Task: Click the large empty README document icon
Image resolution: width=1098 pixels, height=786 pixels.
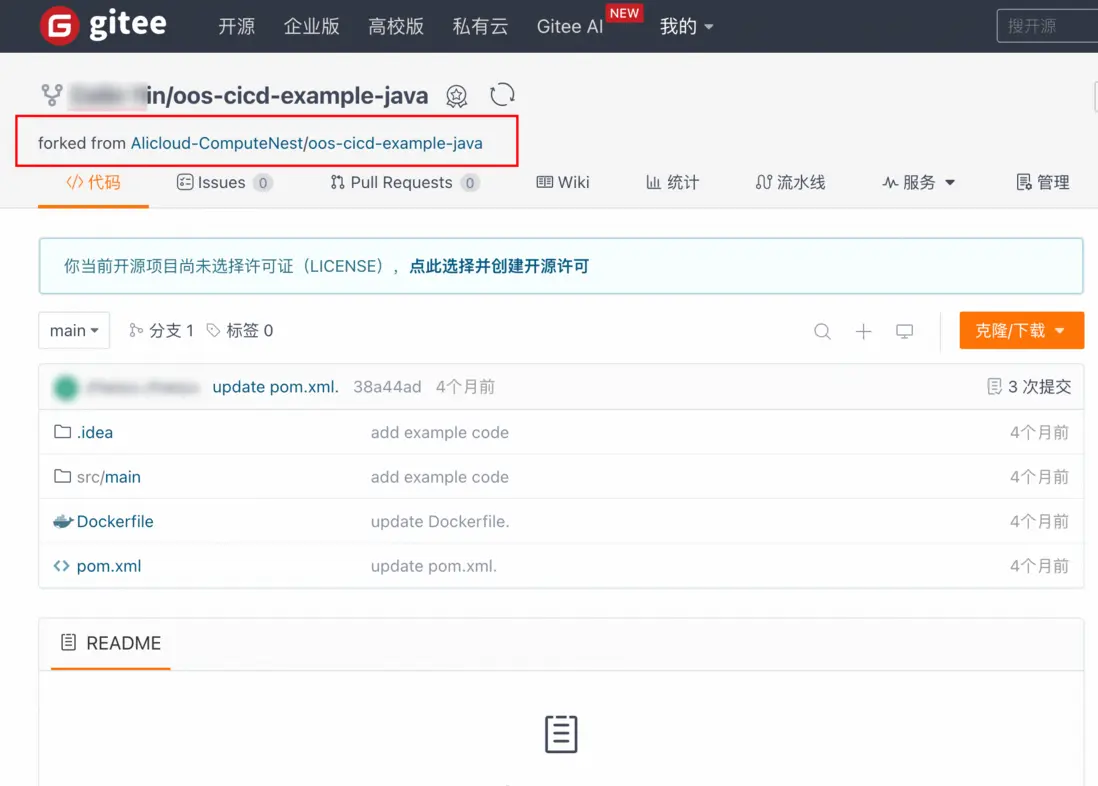Action: pos(561,734)
